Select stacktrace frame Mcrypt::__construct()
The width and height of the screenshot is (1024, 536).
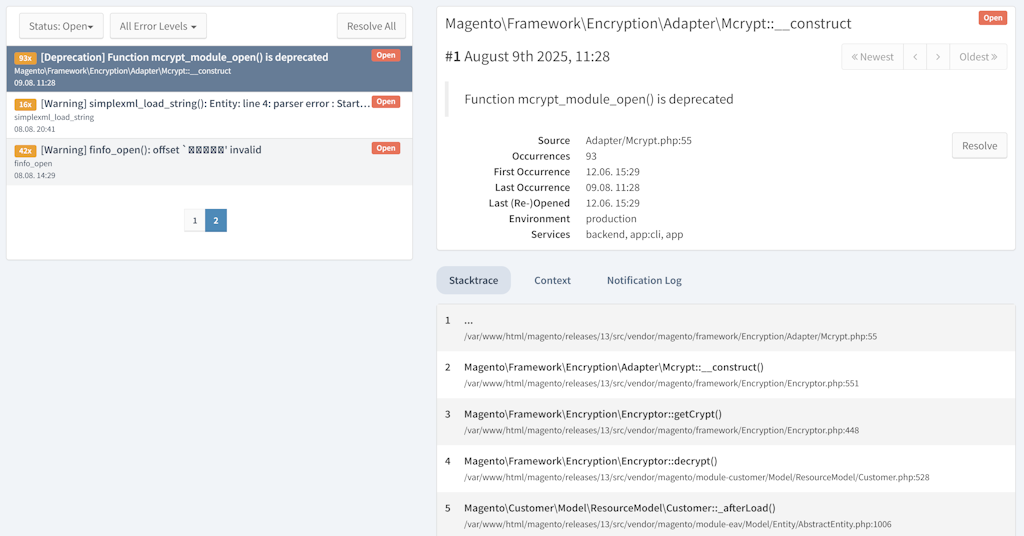pyautogui.click(x=726, y=375)
